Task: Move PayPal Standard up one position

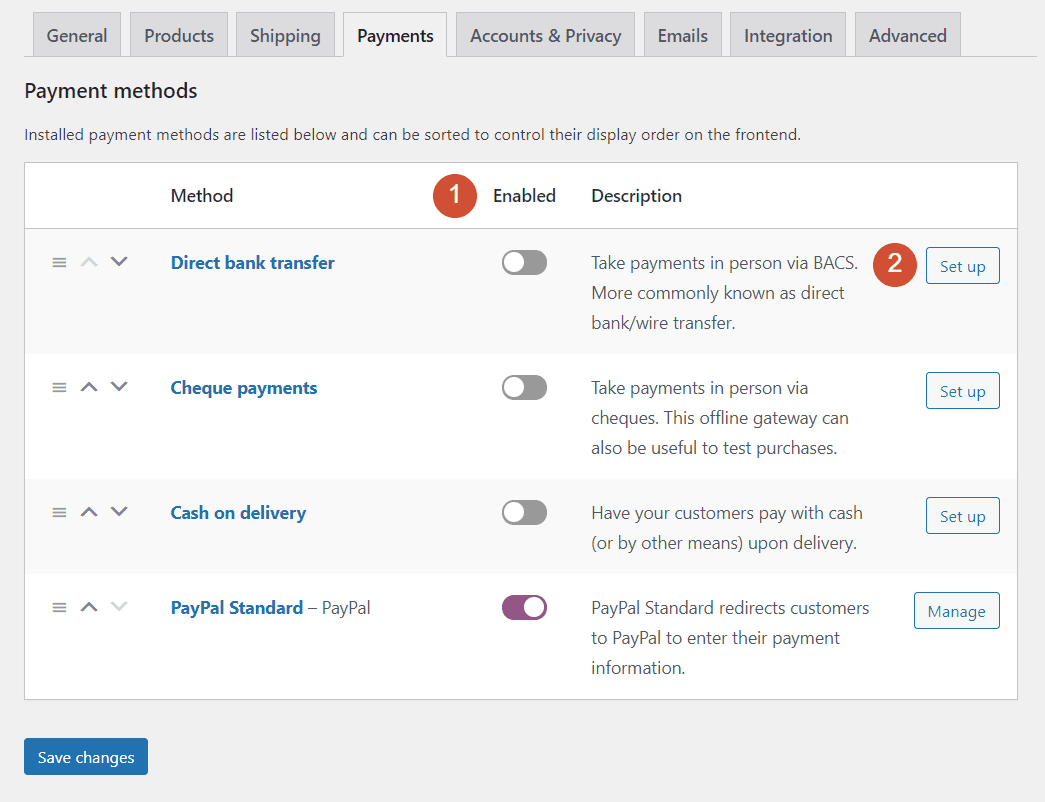Action: coord(88,607)
